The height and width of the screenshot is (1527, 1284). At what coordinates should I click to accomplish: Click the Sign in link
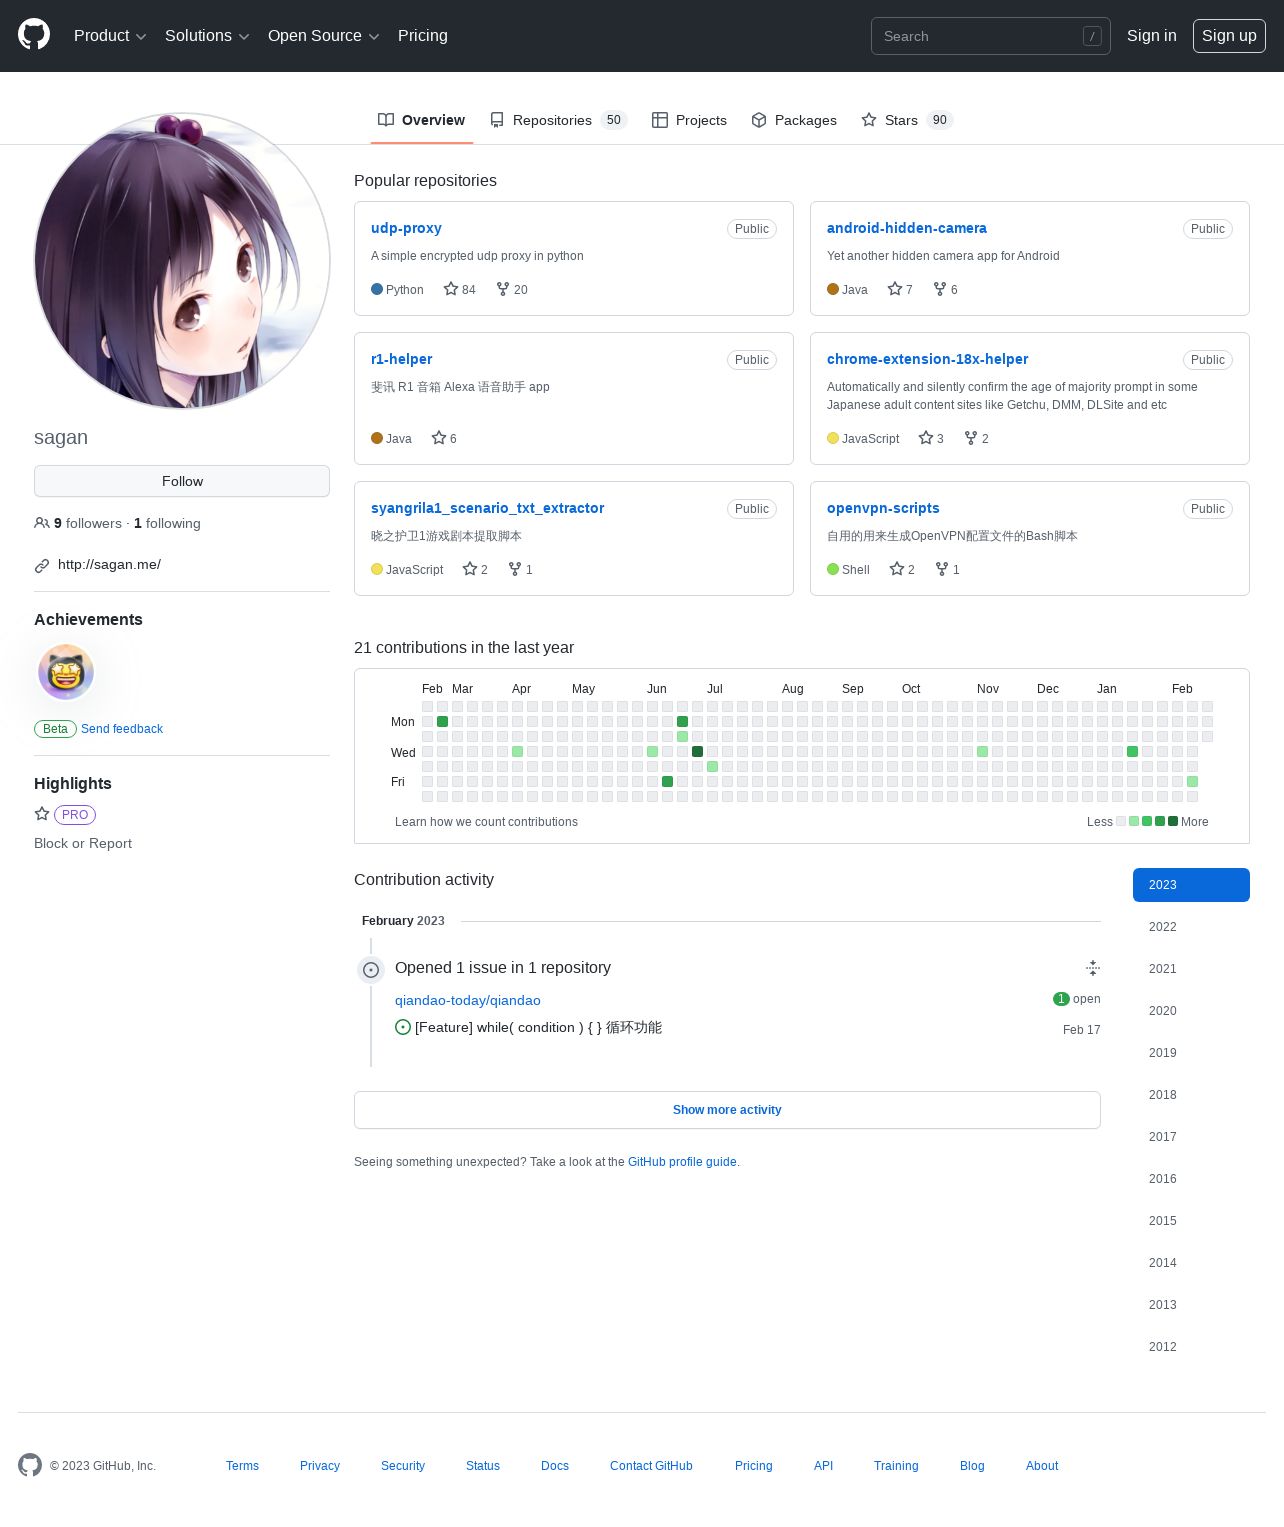[x=1152, y=36]
